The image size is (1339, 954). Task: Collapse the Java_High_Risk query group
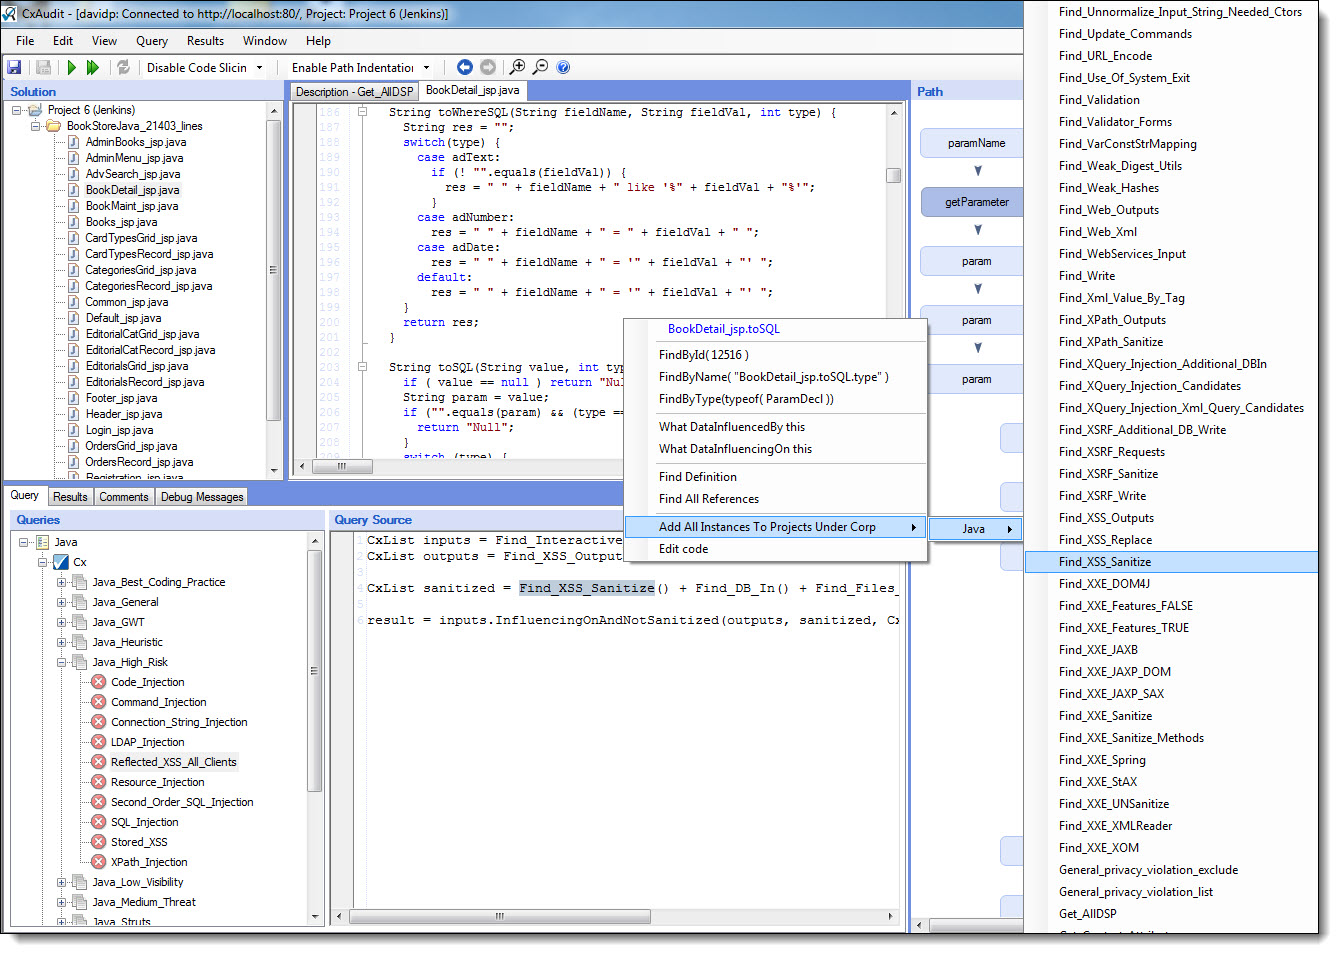[x=61, y=662]
